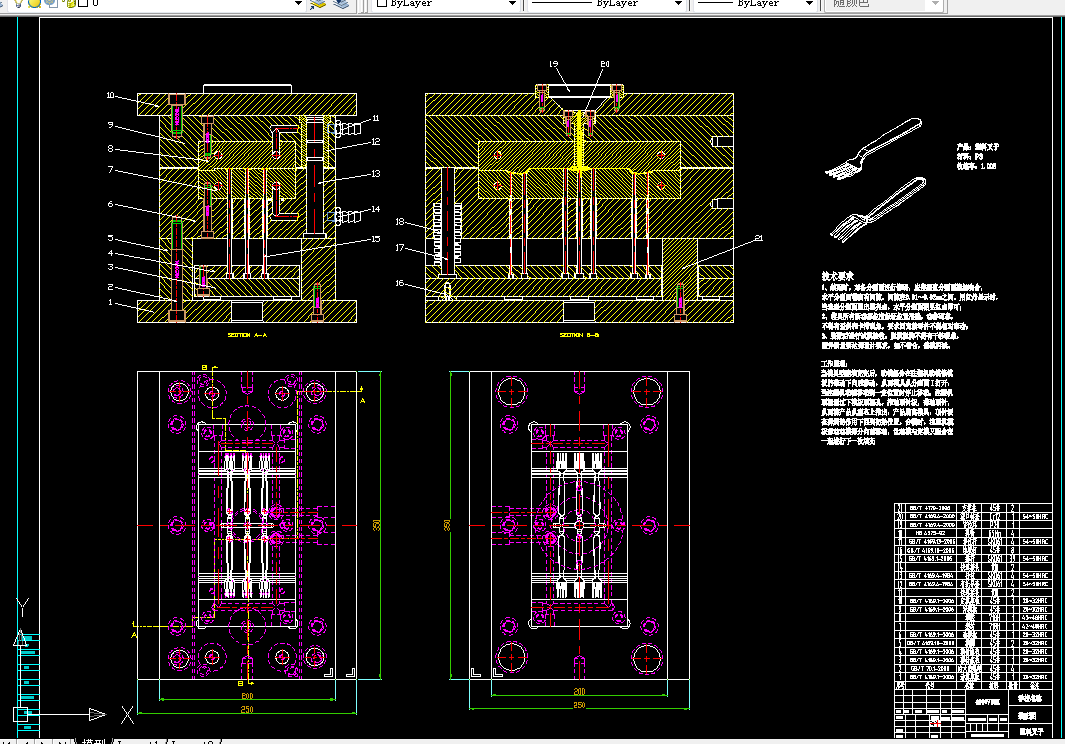Select callout number 4 in section A-A

110,253
